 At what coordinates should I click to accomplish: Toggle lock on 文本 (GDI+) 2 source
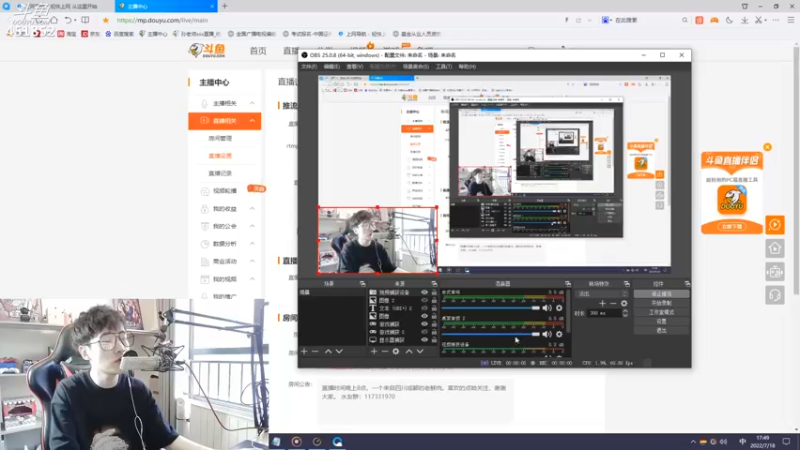pos(434,308)
